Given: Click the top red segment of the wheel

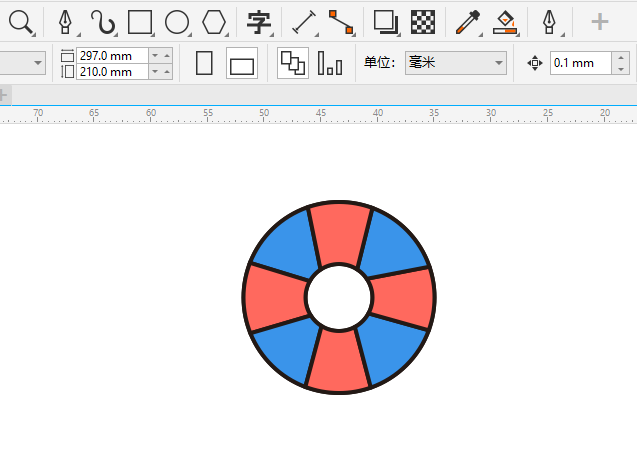Looking at the screenshot, I should pos(339,234).
